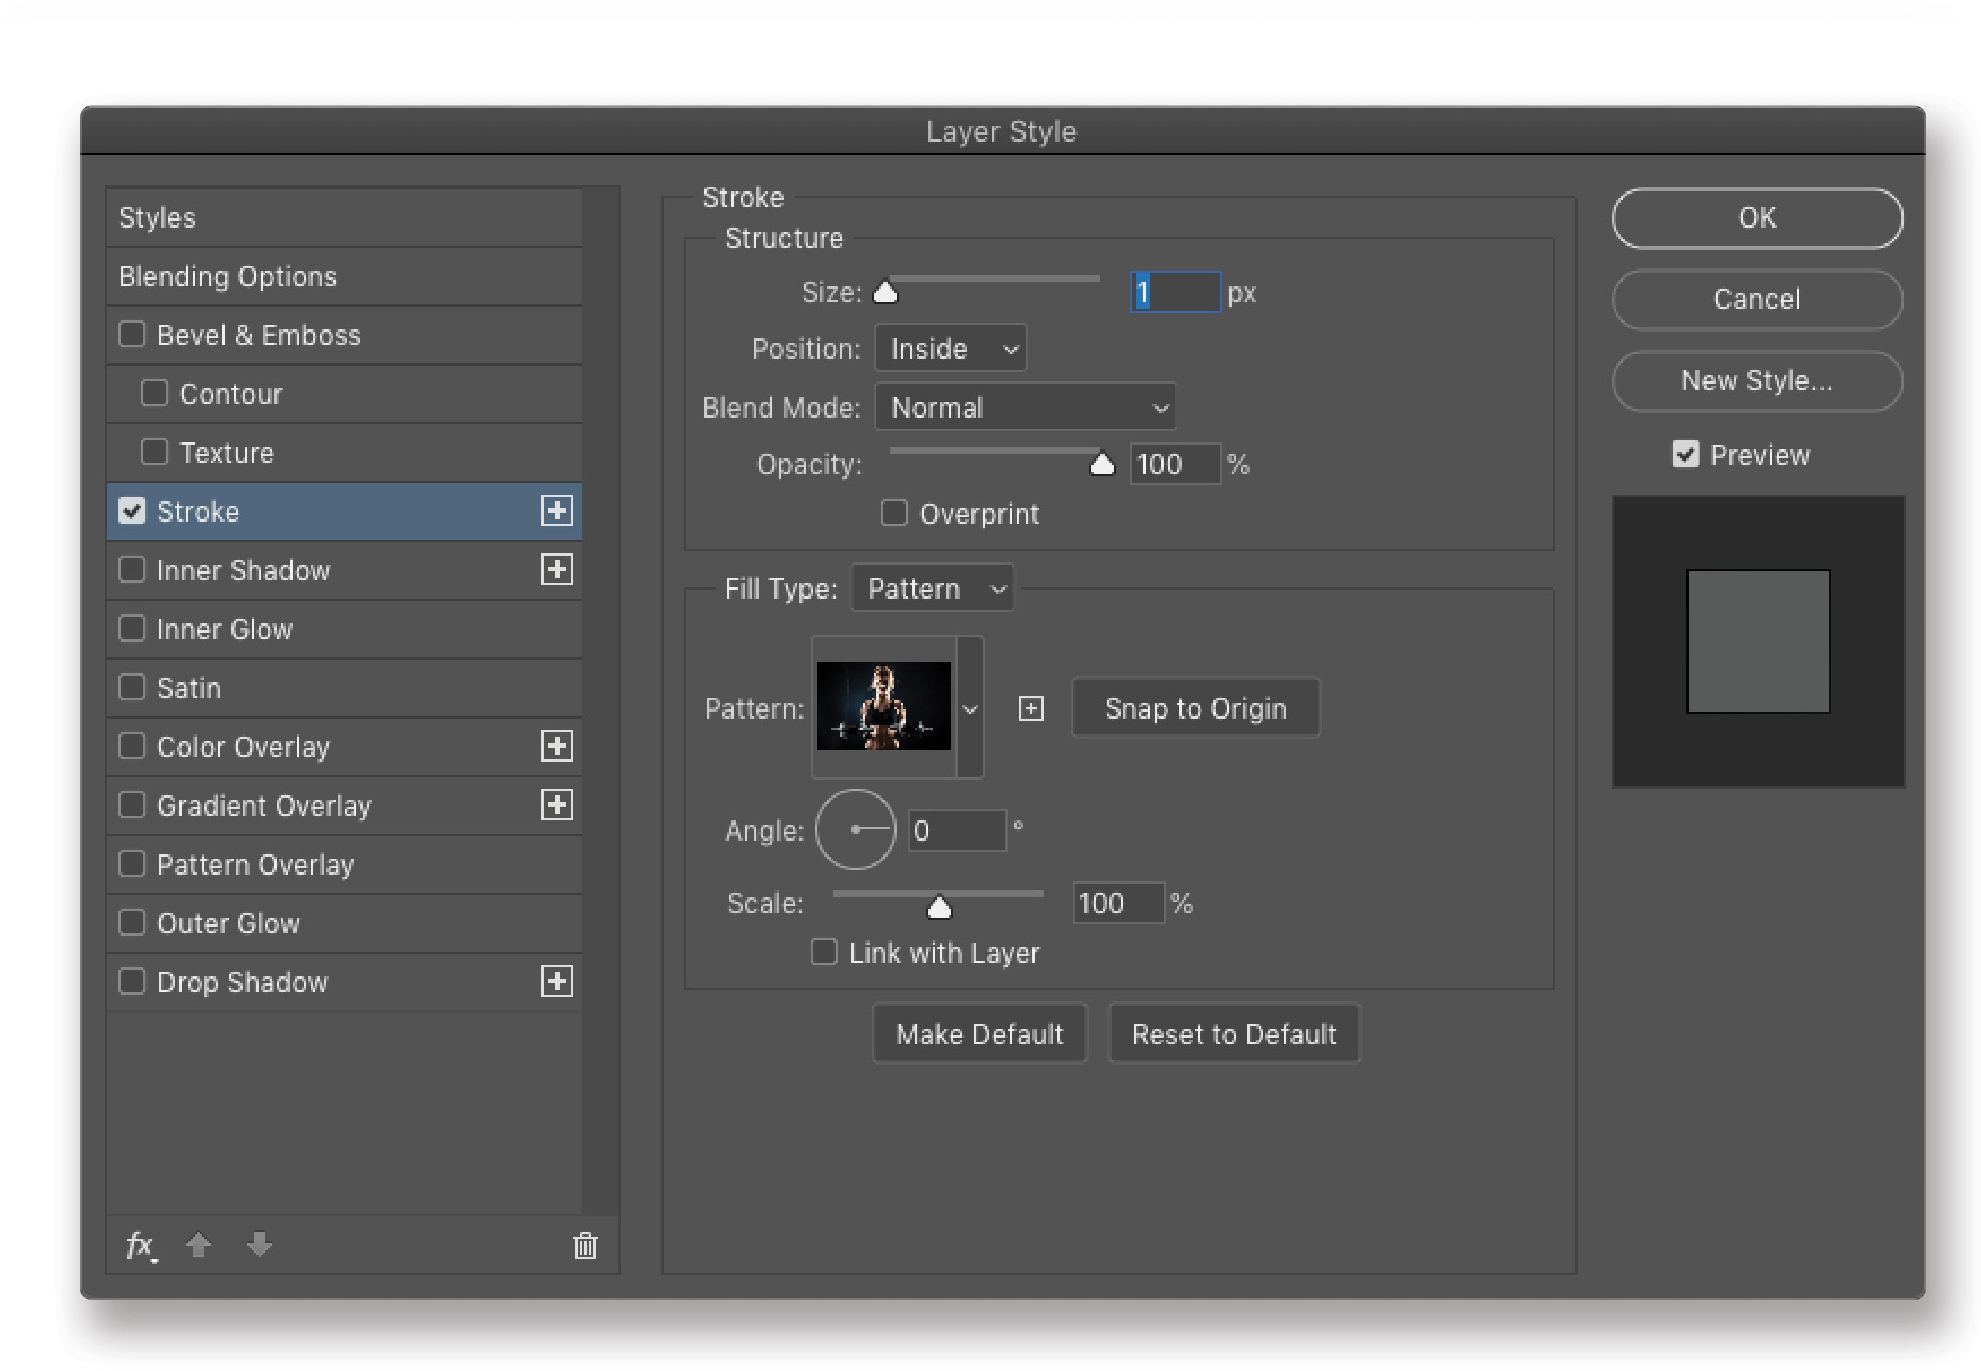Move effect up with arrow icon
The image size is (1981, 1371).
[x=199, y=1245]
